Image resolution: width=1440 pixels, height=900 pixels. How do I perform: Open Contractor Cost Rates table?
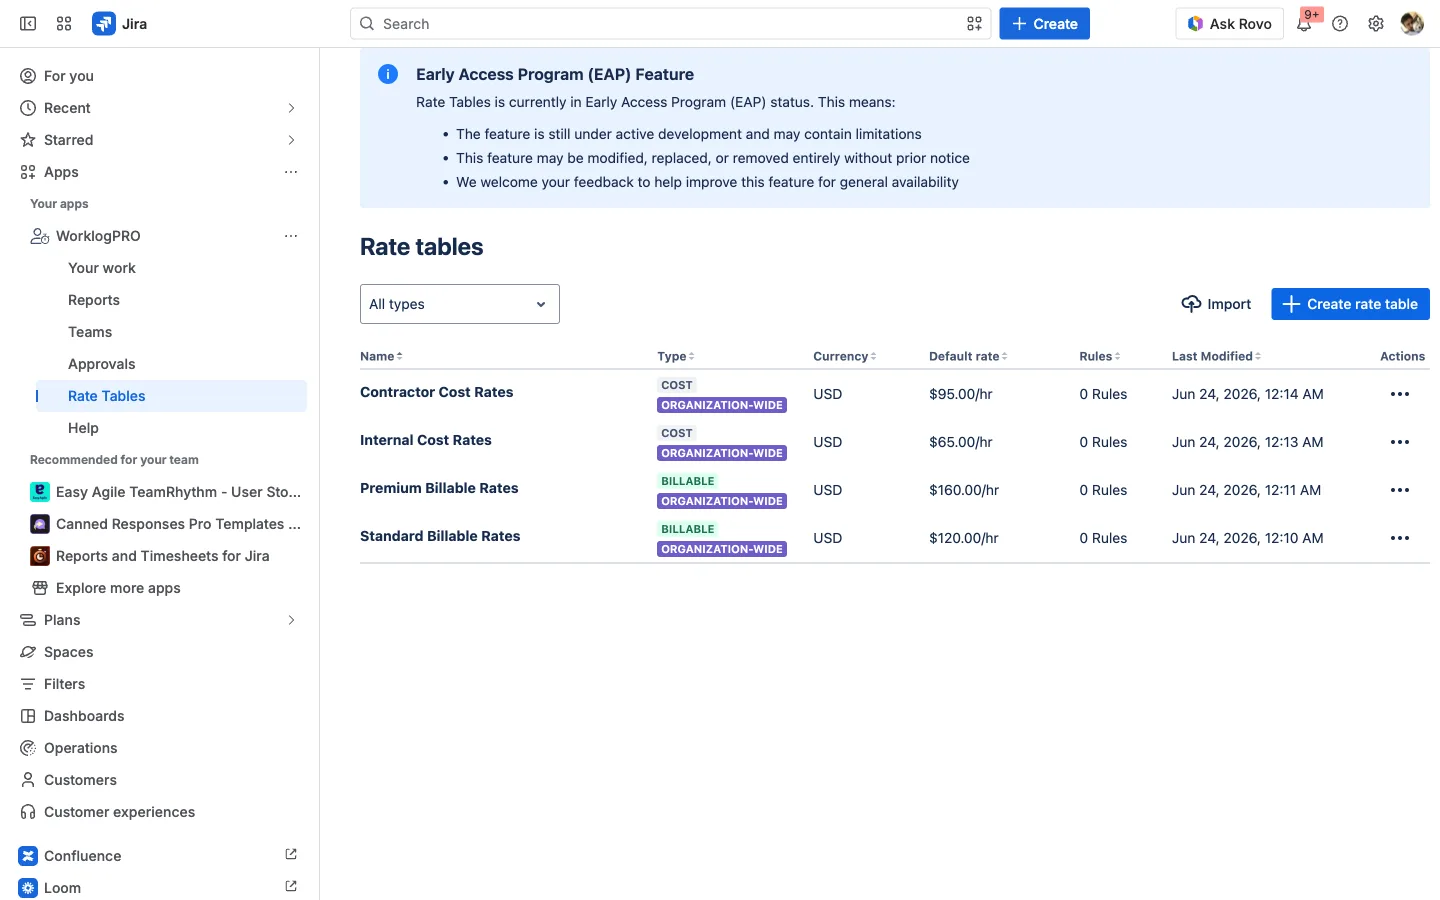(437, 392)
